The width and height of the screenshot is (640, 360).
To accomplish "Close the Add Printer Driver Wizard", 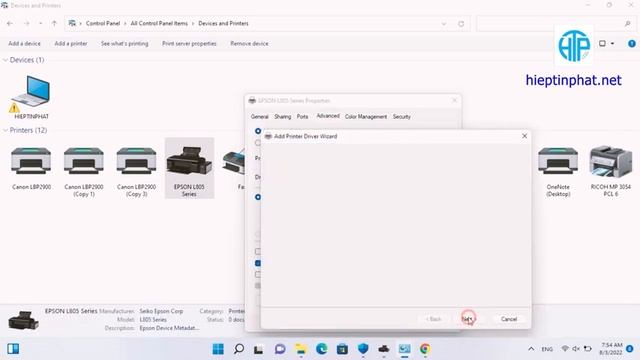I will pyautogui.click(x=524, y=136).
